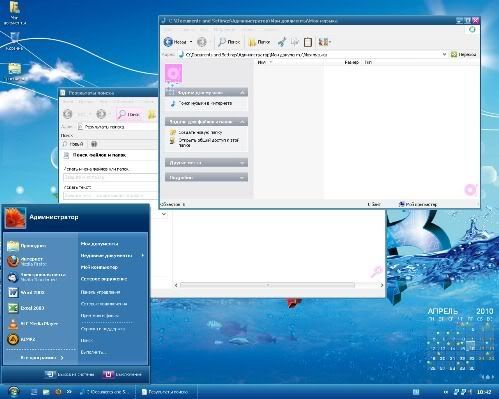Click the horizontal scrollbar in Search Results window
Image resolution: width=499 pixels, height=399 pixels.
[267, 285]
